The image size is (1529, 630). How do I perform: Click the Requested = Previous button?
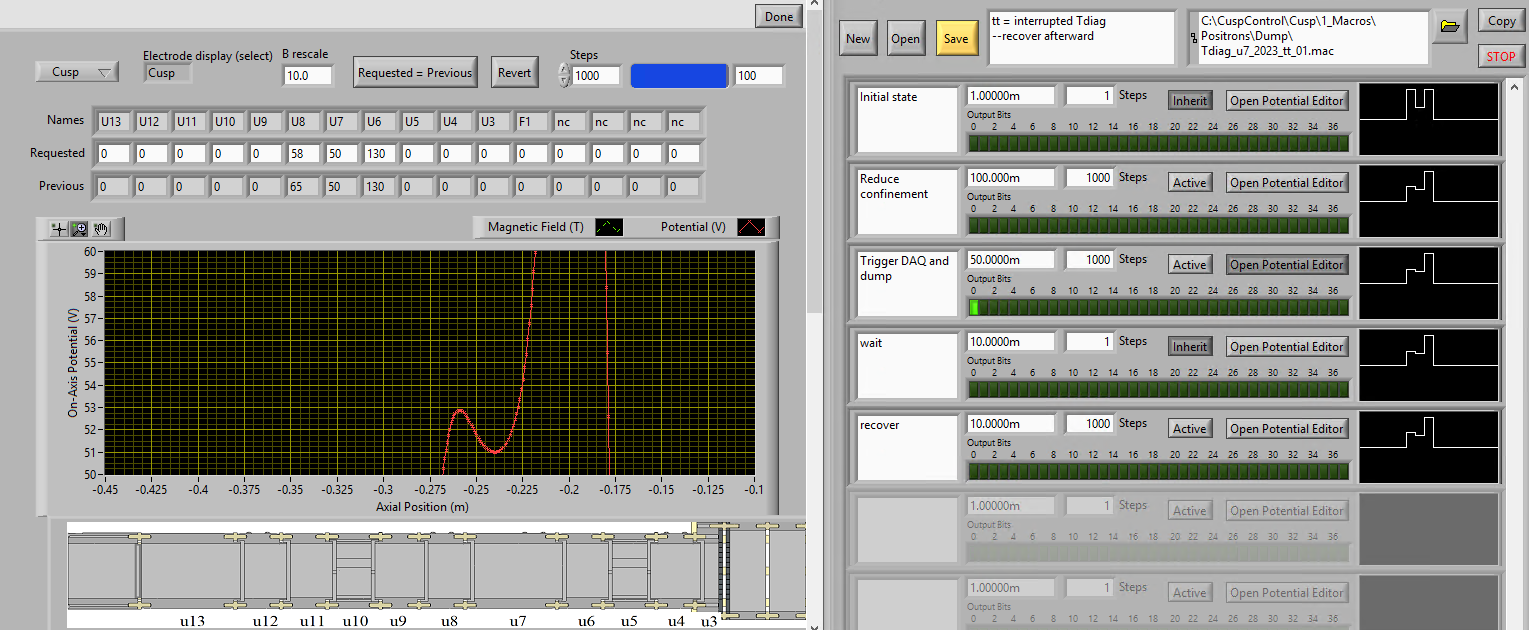coord(414,73)
